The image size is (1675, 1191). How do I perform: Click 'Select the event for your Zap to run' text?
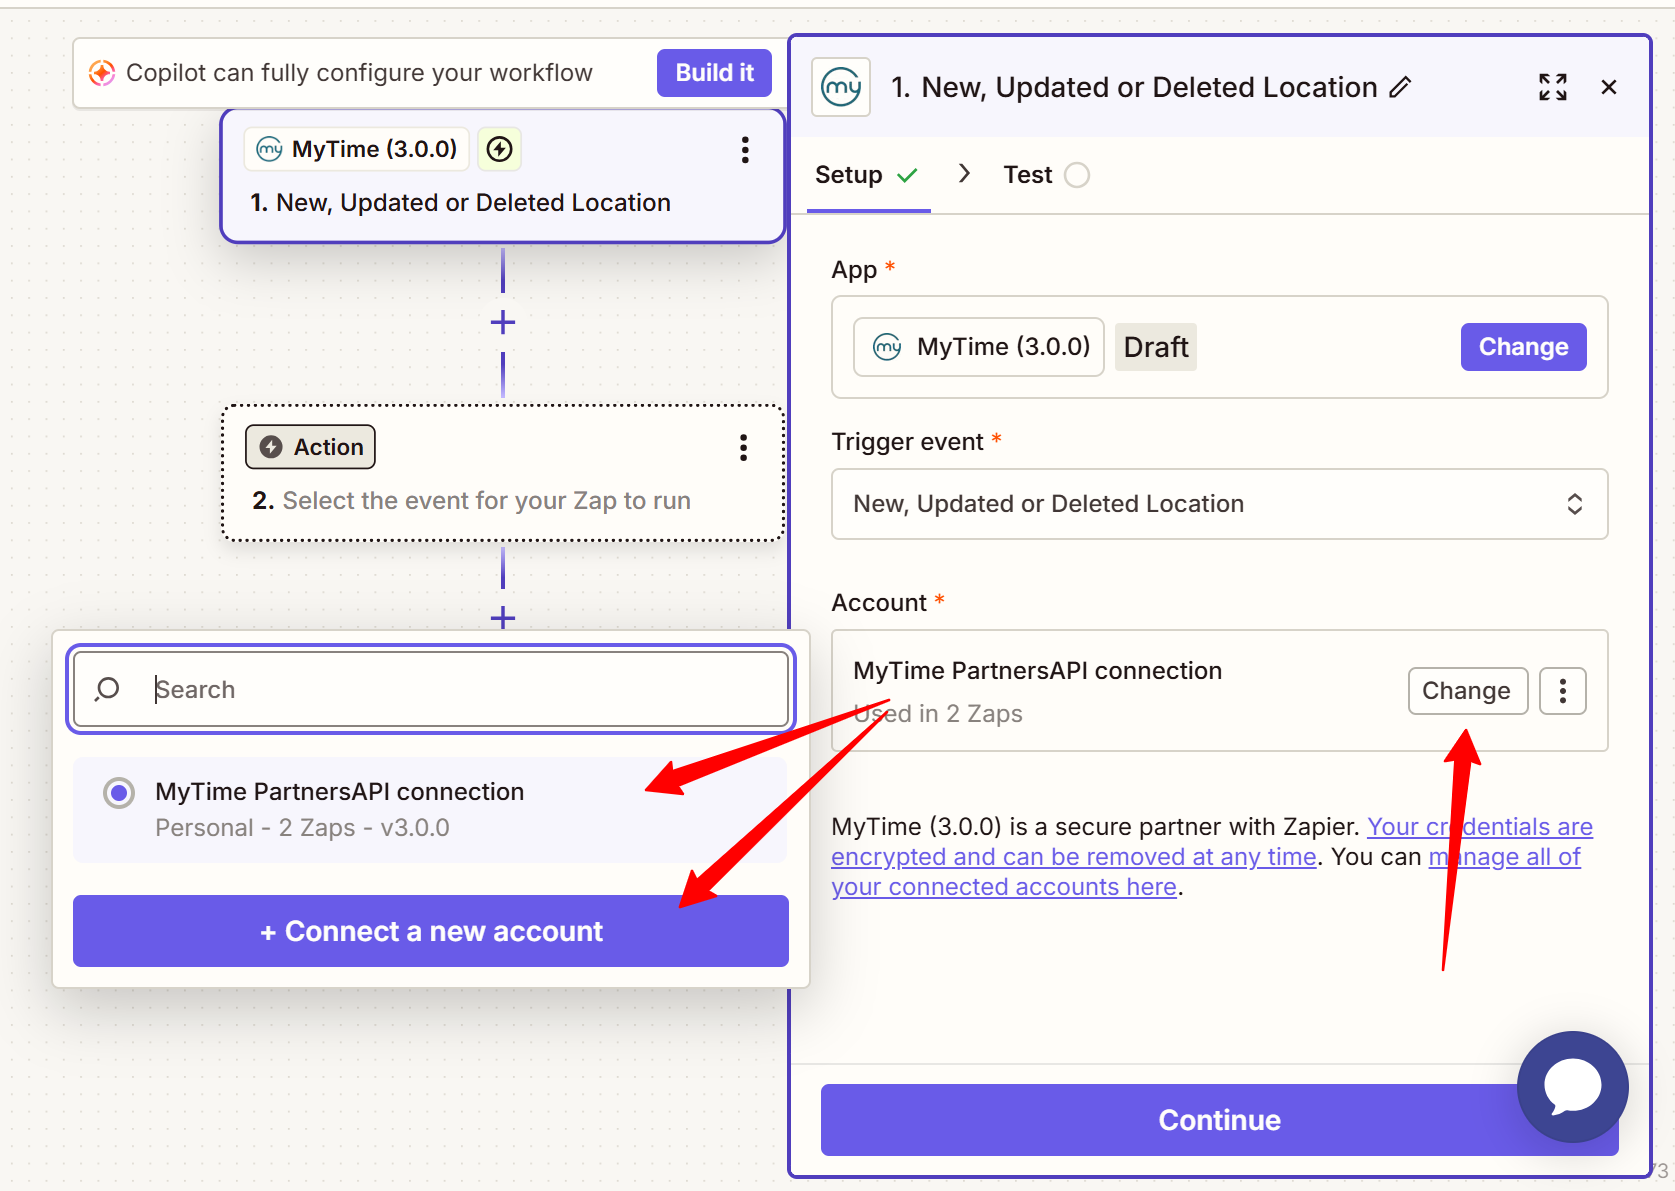(486, 500)
